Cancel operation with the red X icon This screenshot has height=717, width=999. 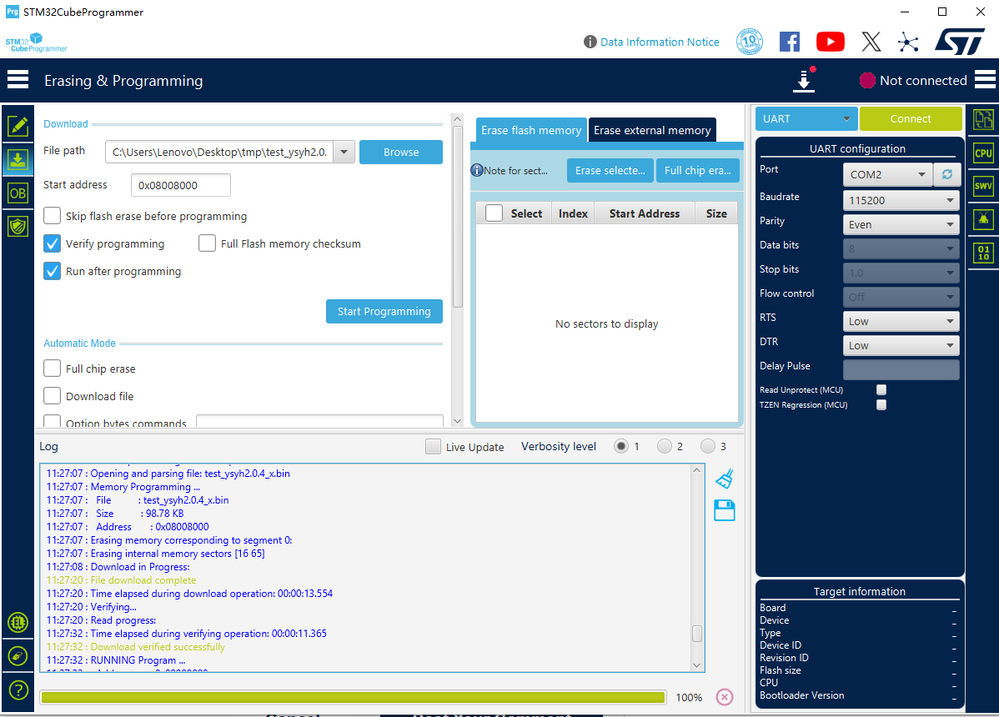coord(724,697)
